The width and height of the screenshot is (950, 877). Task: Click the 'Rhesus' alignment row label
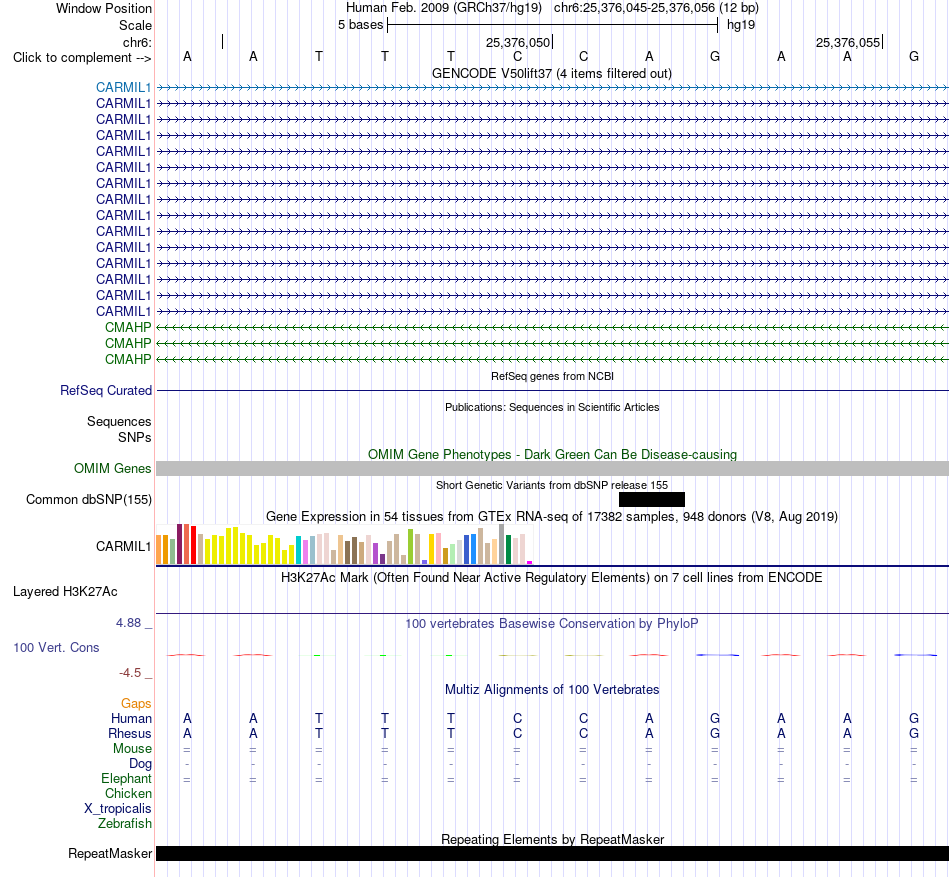[x=130, y=733]
